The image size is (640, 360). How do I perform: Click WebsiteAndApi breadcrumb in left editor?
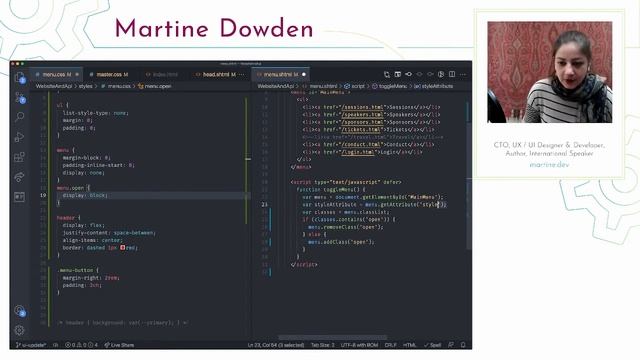coord(53,86)
